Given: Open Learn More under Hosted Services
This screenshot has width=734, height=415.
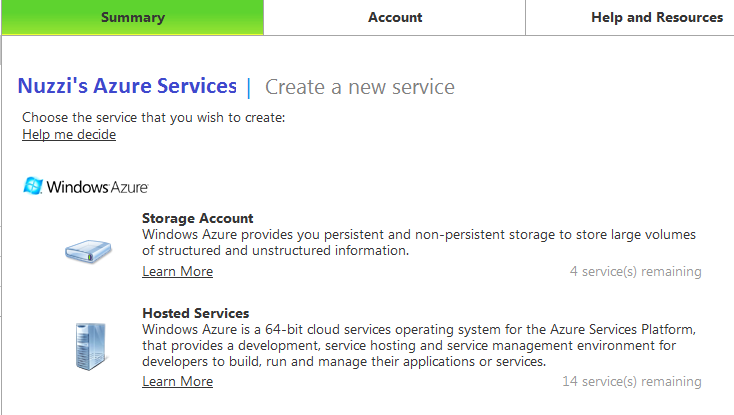Looking at the screenshot, I should click(177, 382).
